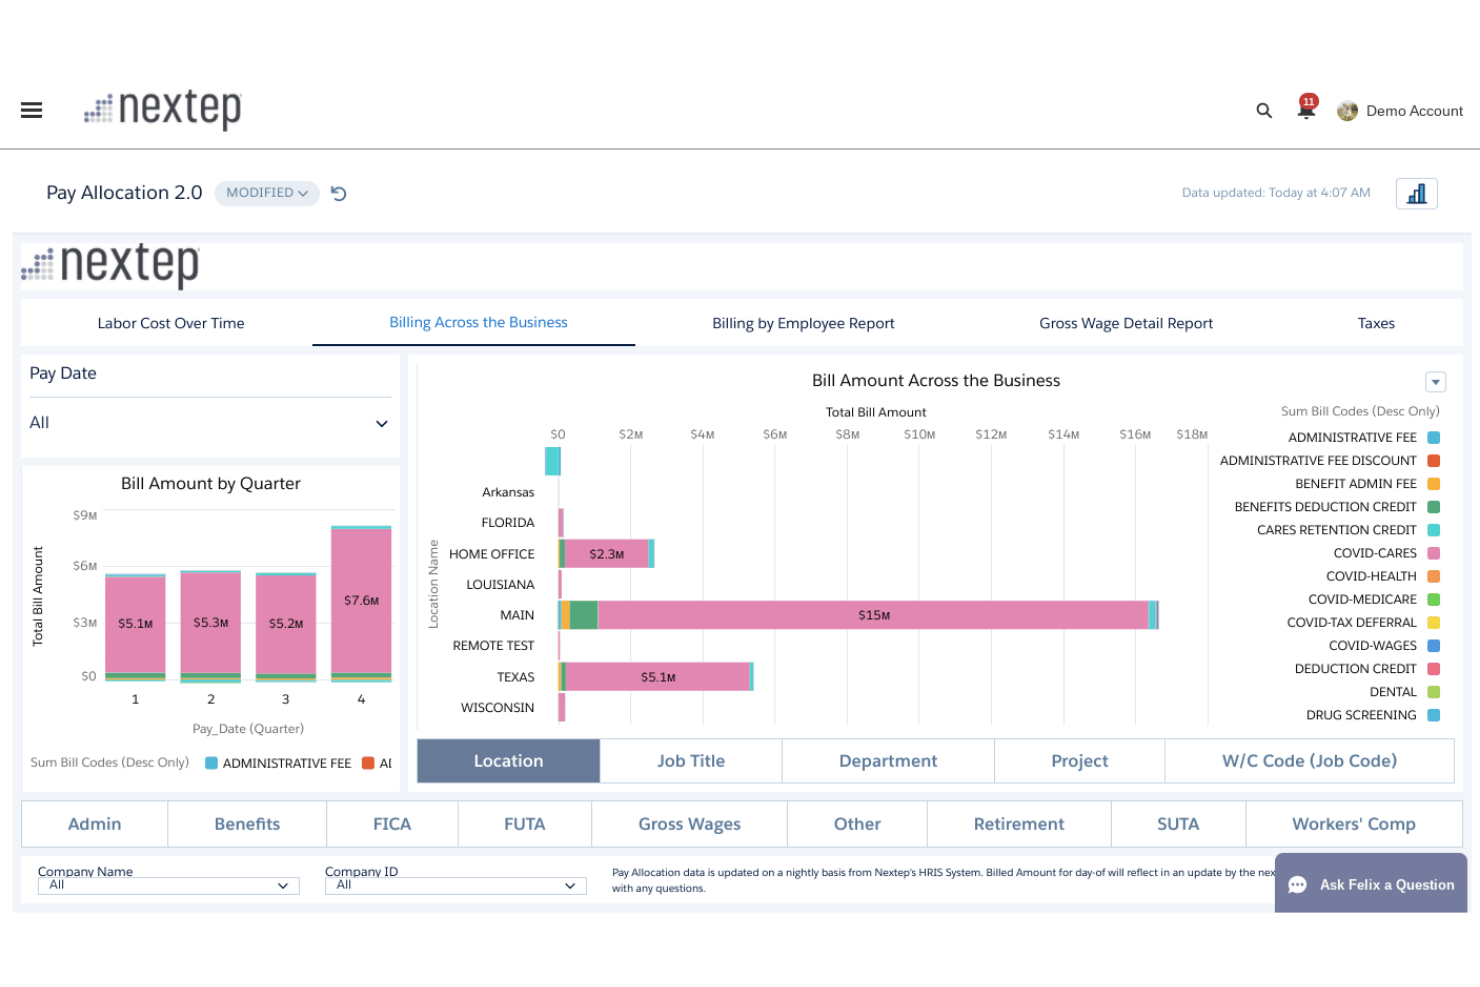Filter by Admin bill category
1480x987 pixels.
[x=94, y=824]
